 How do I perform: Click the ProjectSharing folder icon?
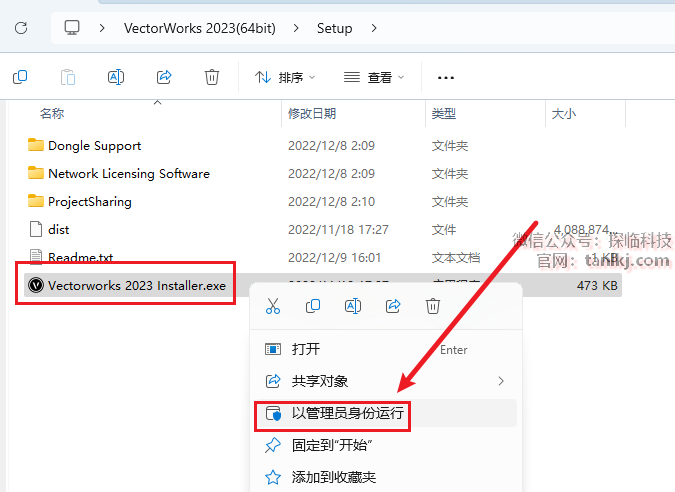tap(36, 201)
